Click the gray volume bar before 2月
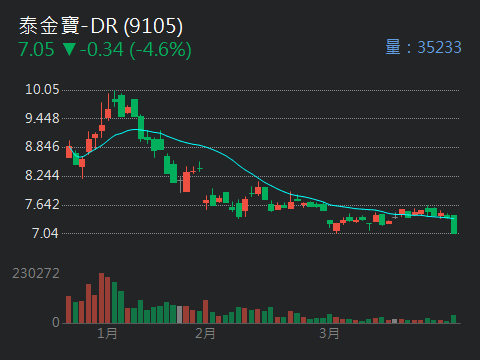 (x=180, y=314)
